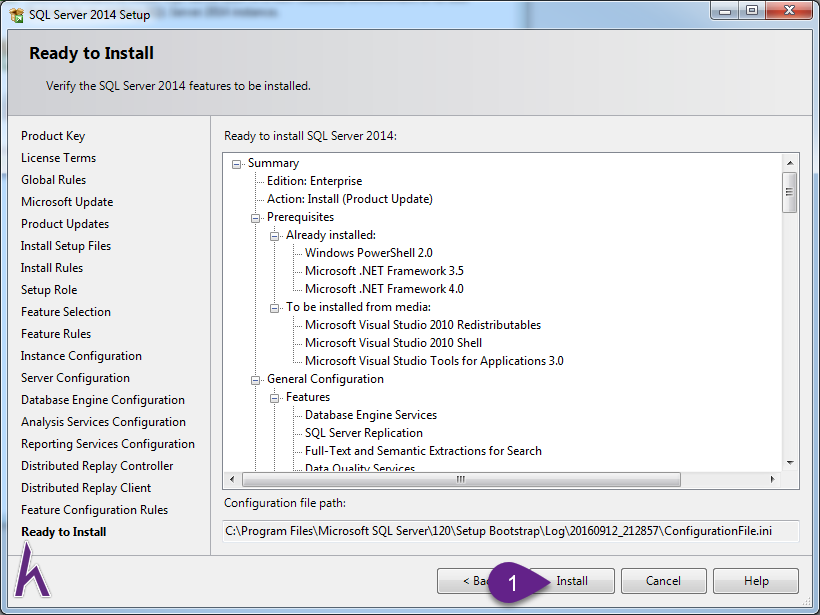
Task: Click the configuration file path field
Action: point(510,531)
